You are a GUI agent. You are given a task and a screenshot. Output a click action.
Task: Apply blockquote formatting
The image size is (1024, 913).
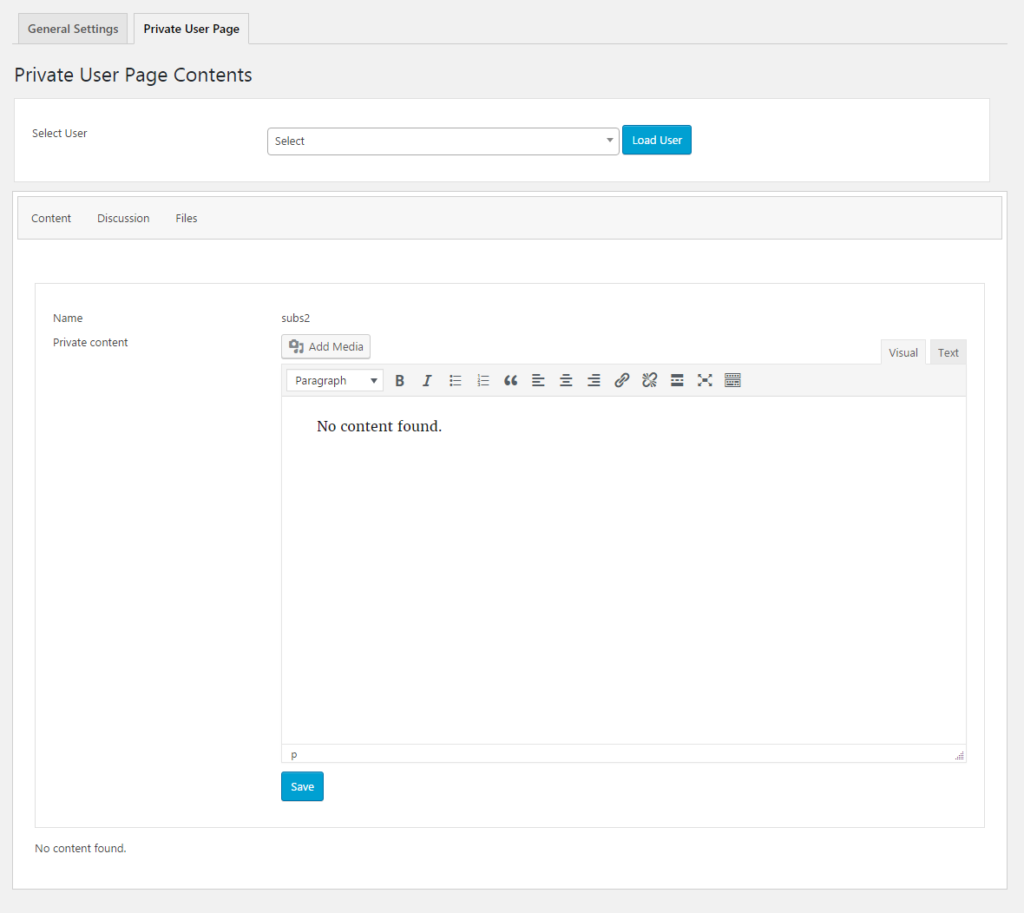[x=511, y=380]
